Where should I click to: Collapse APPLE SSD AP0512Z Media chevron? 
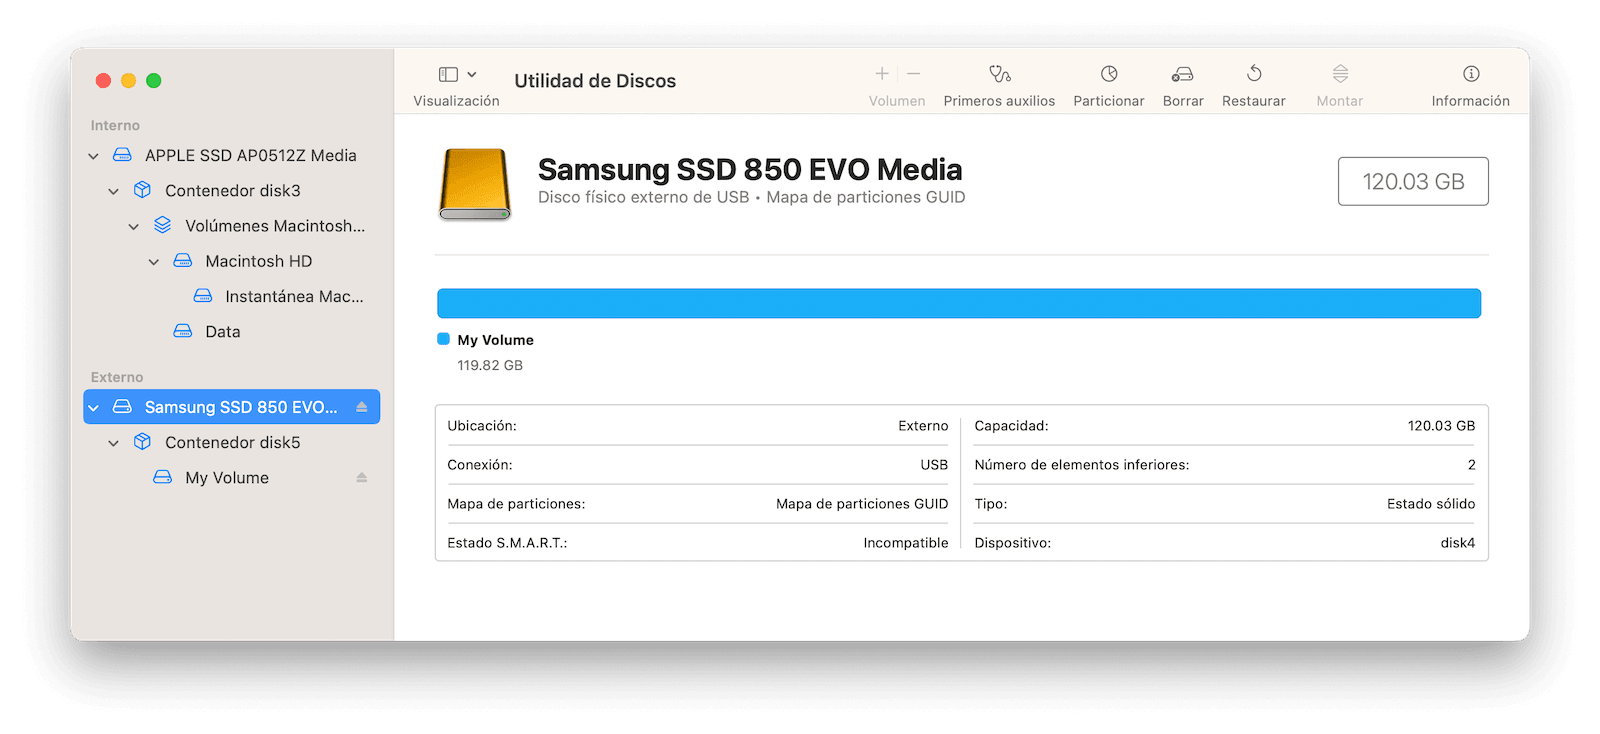tap(93, 156)
